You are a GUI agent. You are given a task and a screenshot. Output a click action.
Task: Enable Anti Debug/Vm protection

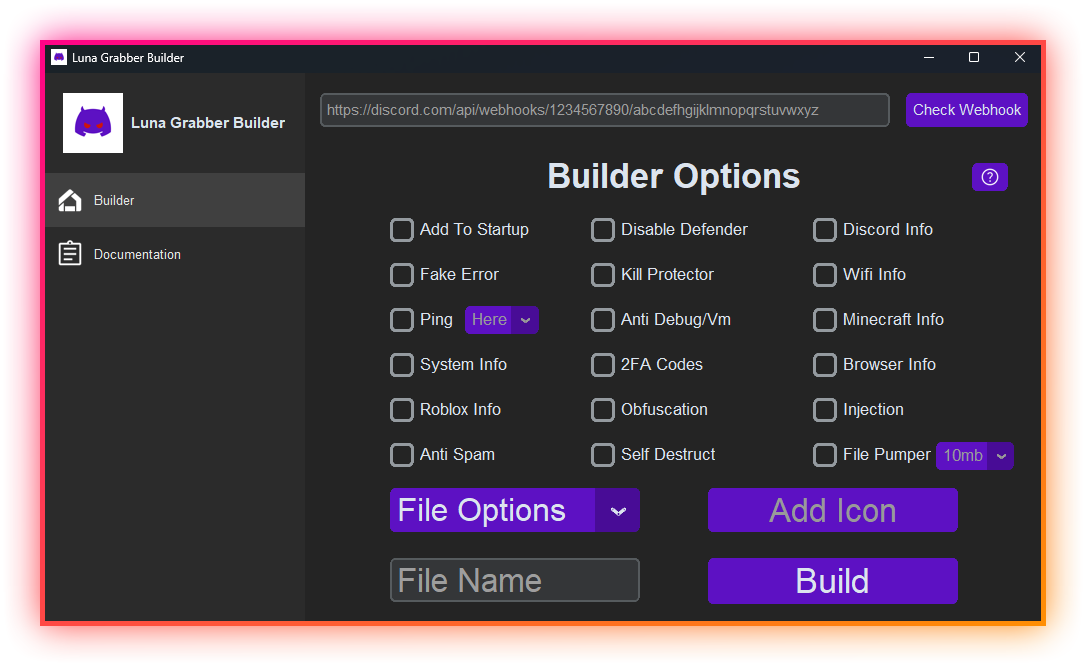click(x=603, y=320)
